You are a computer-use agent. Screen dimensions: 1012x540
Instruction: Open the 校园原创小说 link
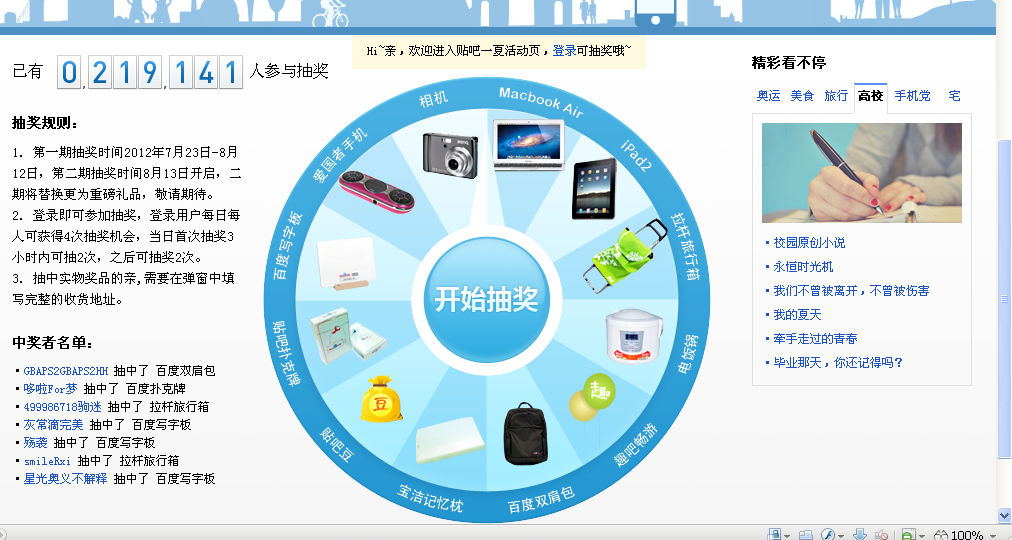809,243
